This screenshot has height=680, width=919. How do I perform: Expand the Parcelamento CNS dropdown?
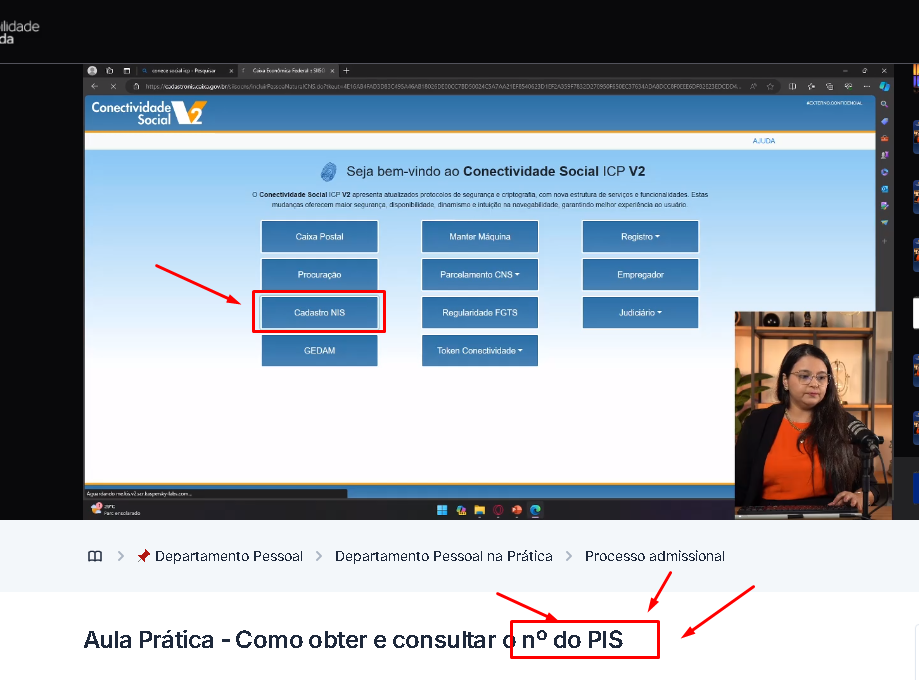[x=479, y=274]
